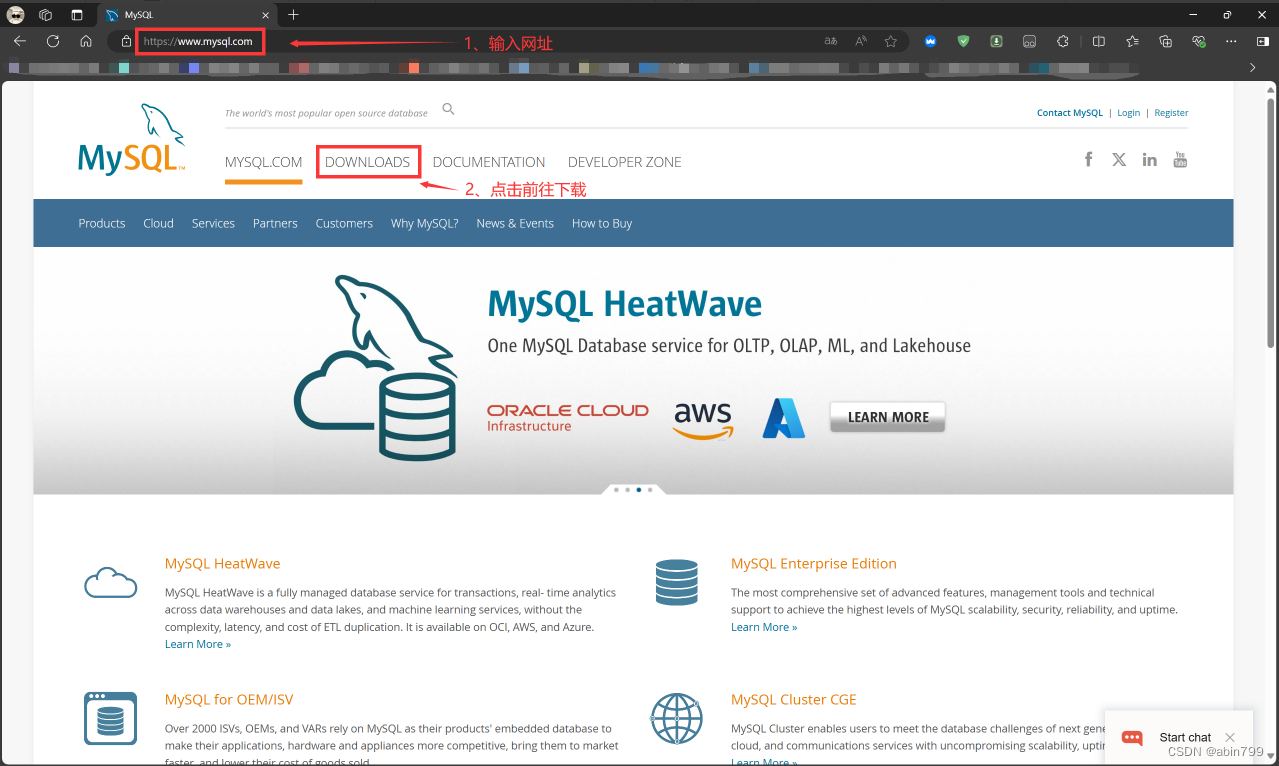Image resolution: width=1279 pixels, height=766 pixels.
Task: Open the workspaces icon
Action: [46, 14]
